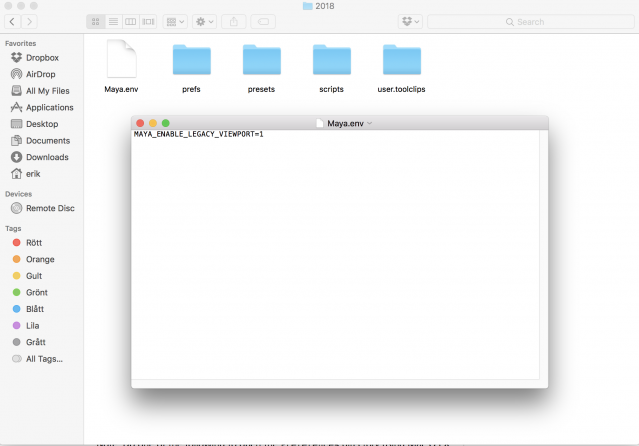This screenshot has height=446, width=639.
Task: Switch Finder to column view
Action: (x=130, y=22)
